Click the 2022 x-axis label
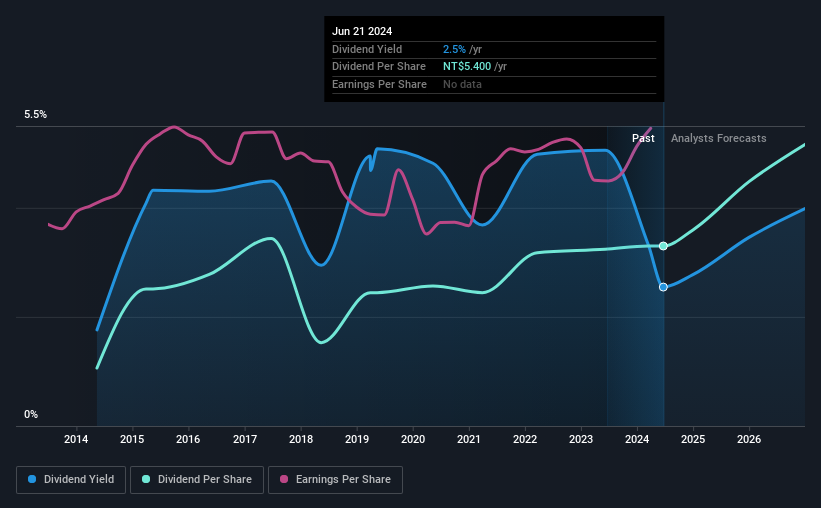This screenshot has width=821, height=508. coord(525,439)
